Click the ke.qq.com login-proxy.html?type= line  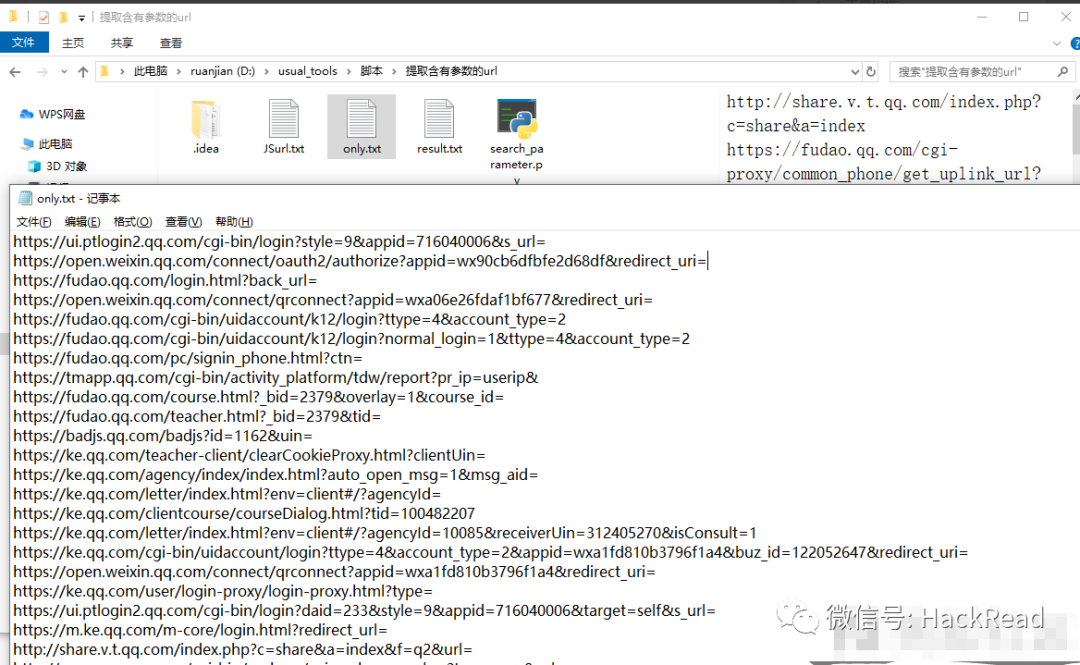223,591
